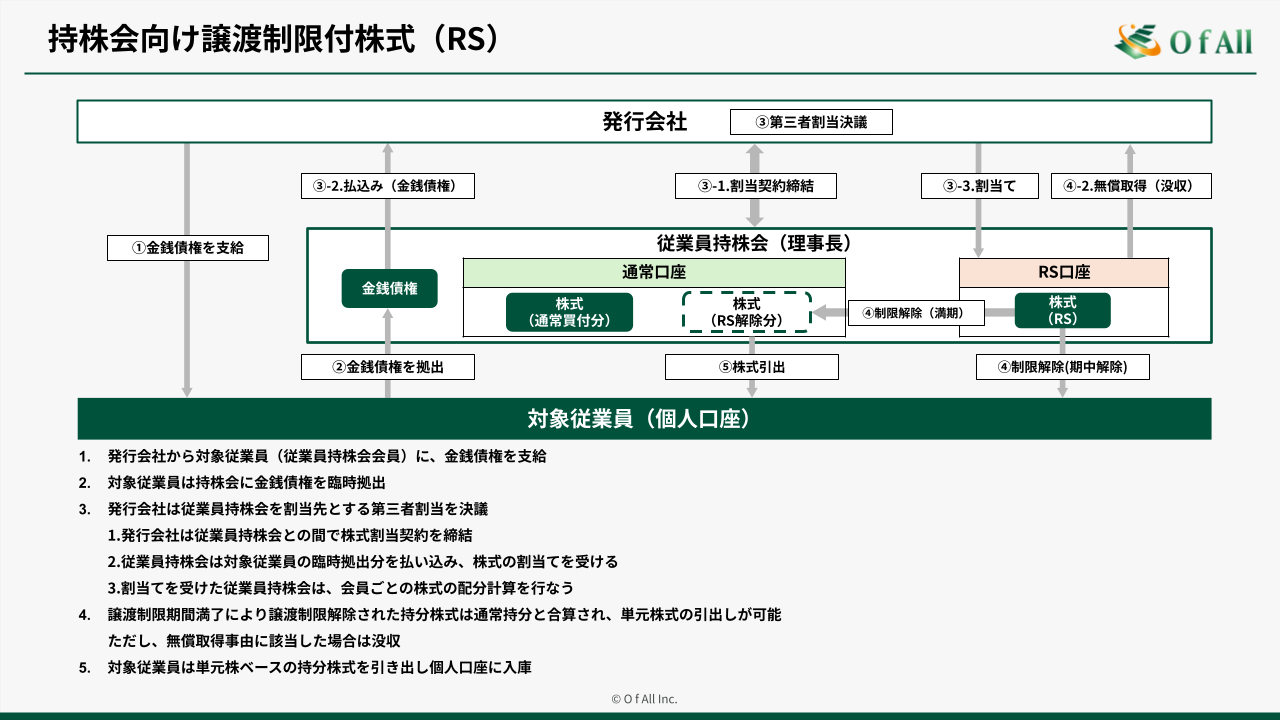Click the 対象従業員（個人口座） green bar
Viewport: 1280px width, 720px height.
coord(644,419)
